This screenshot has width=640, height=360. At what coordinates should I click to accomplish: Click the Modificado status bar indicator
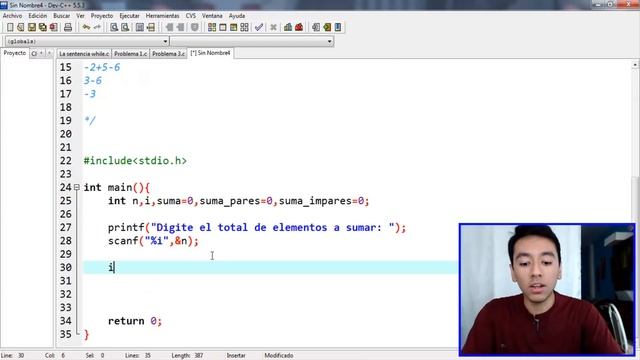278,356
